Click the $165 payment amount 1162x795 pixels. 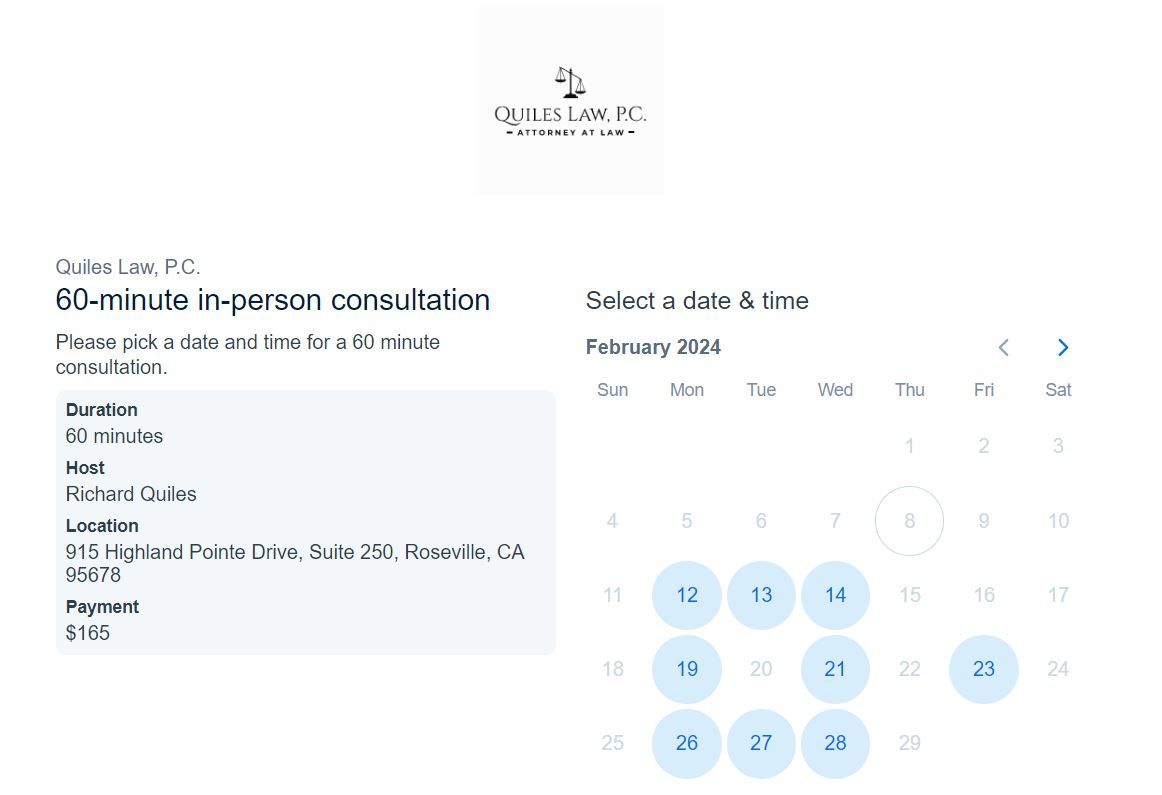87,633
